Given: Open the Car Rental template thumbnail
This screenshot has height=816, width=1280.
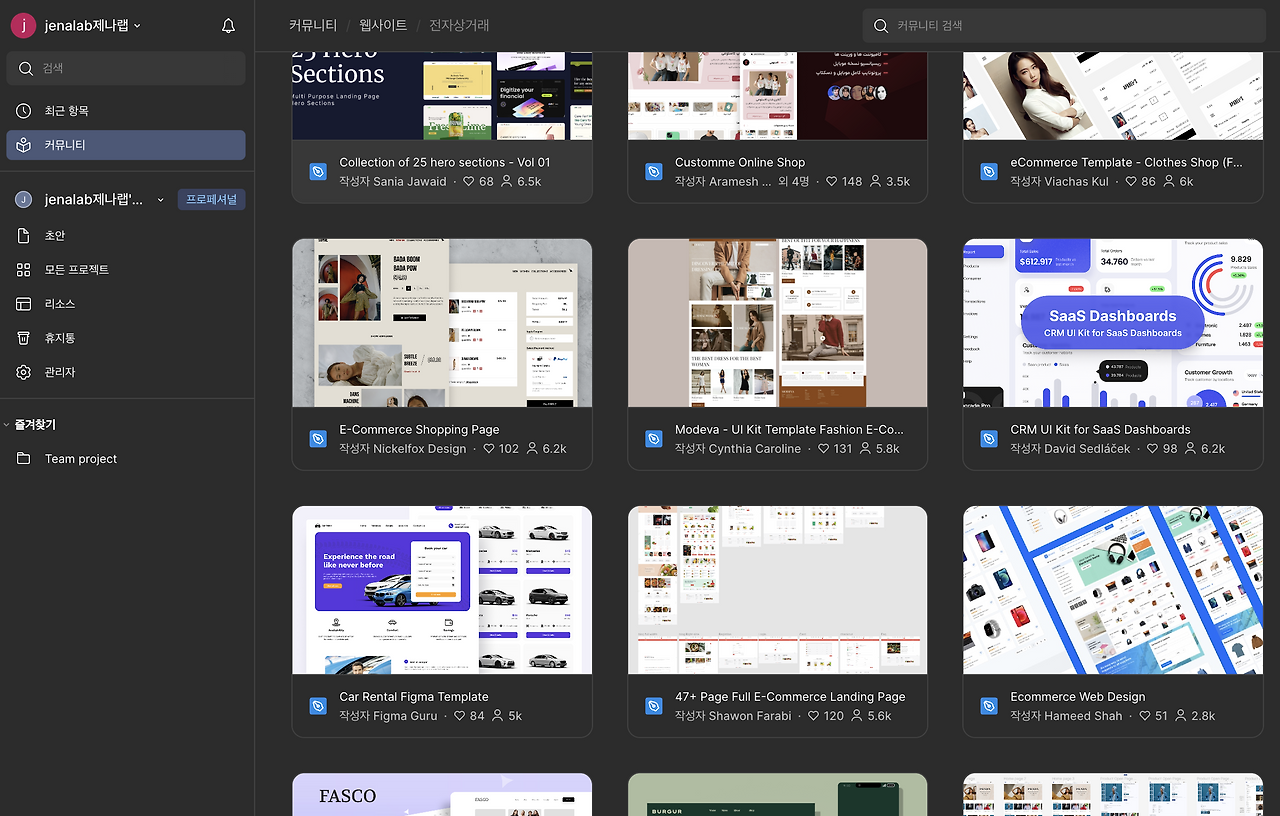Looking at the screenshot, I should [x=442, y=590].
